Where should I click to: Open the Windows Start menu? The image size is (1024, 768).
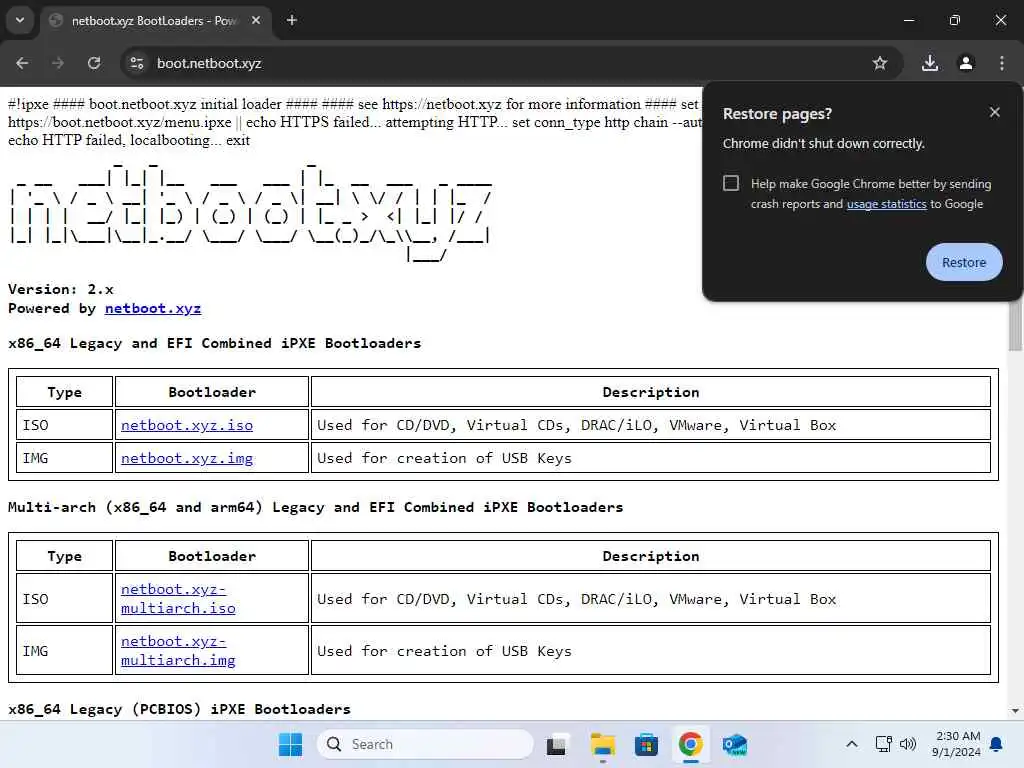[290, 744]
